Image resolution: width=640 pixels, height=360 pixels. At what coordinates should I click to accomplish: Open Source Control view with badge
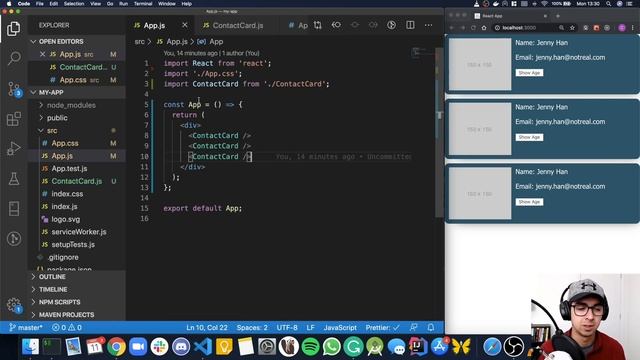(14, 89)
